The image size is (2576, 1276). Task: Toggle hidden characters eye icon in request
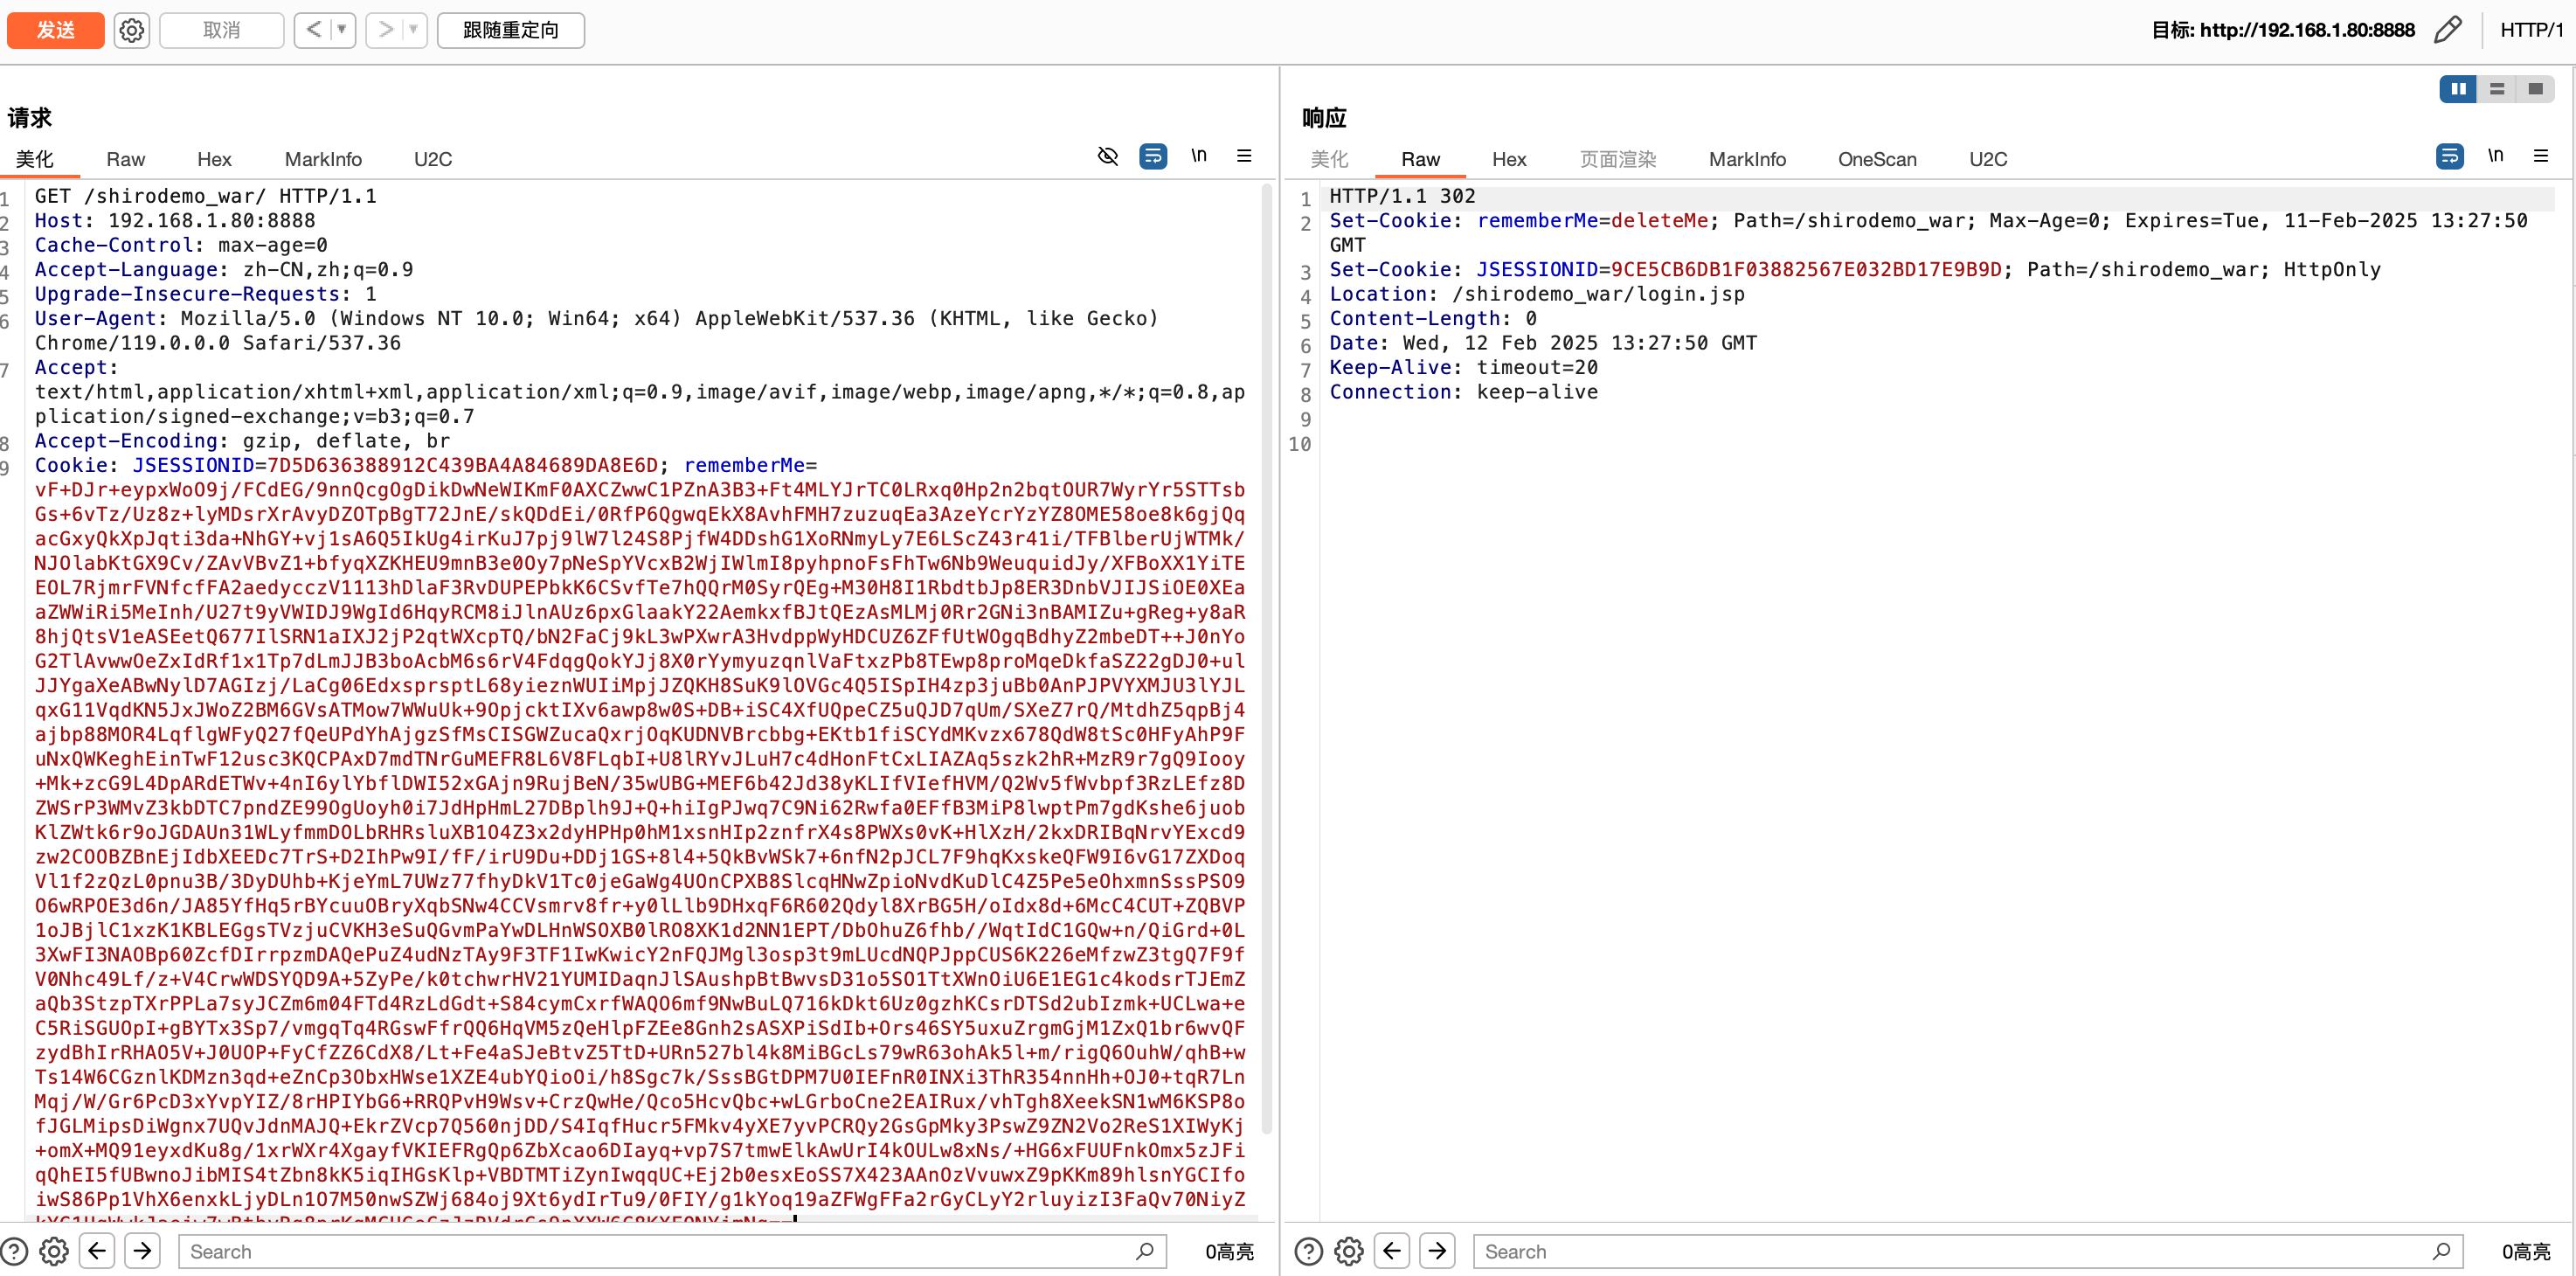pyautogui.click(x=1107, y=156)
